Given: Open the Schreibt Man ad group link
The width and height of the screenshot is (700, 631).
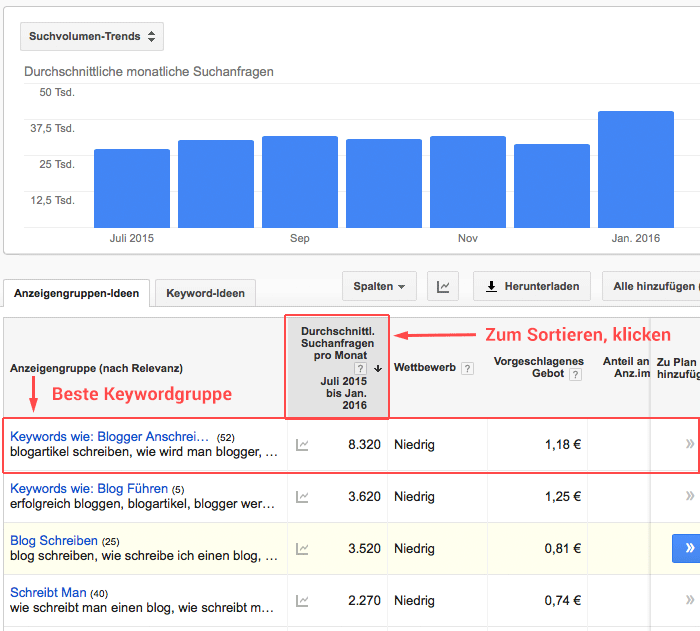Looking at the screenshot, I should click(48, 593).
